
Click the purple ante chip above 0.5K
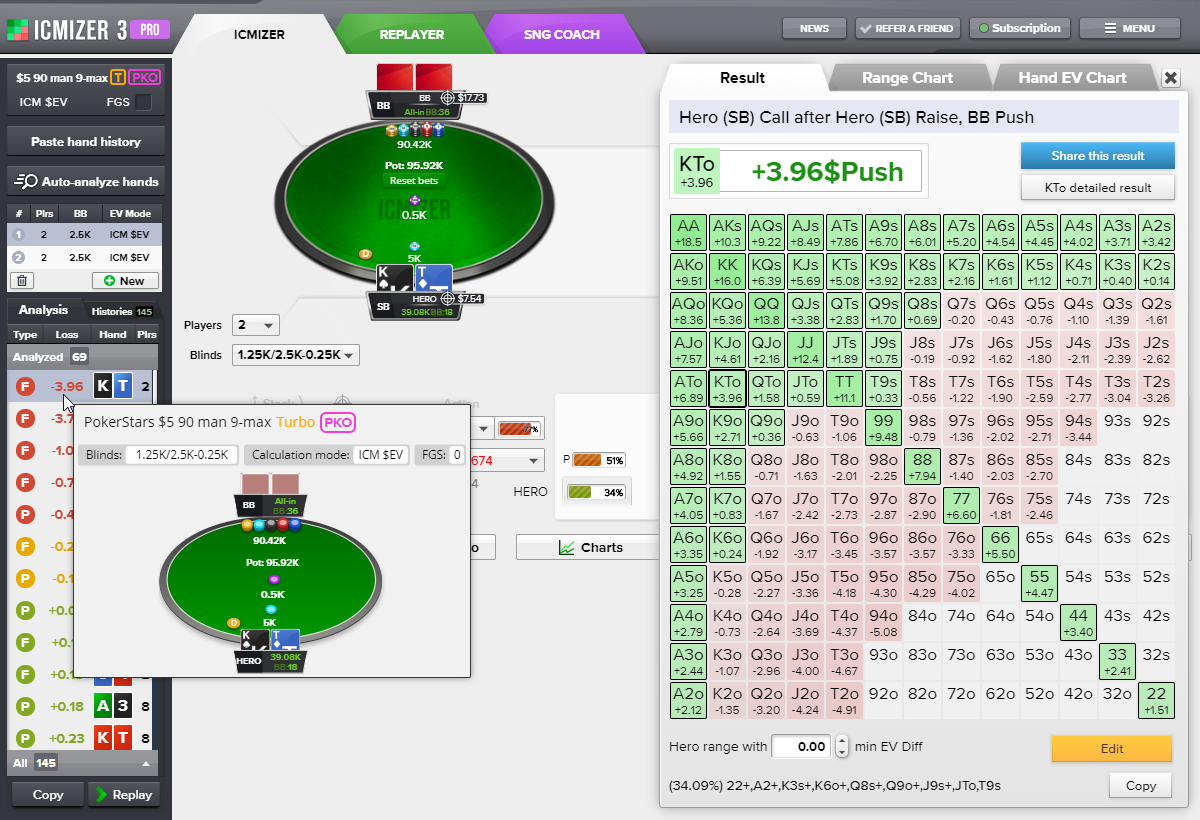pos(414,200)
